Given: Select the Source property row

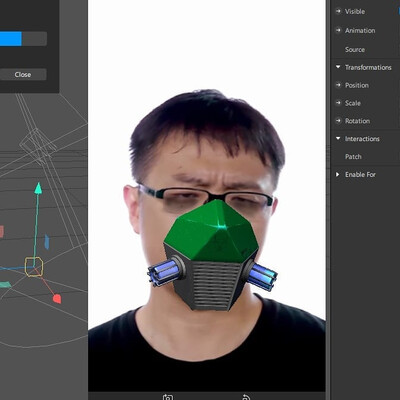Looking at the screenshot, I should (365, 50).
